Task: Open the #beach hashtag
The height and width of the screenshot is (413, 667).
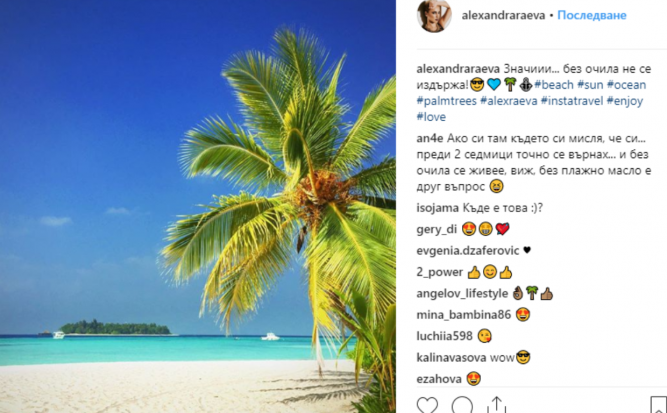Action: click(x=554, y=85)
